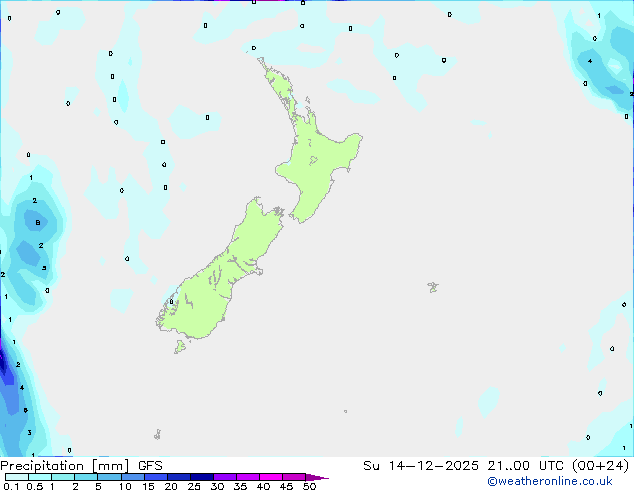Screen dimensions: 634x490
Task: Click the 5–10 mm legend swatch
Action: pos(109,477)
